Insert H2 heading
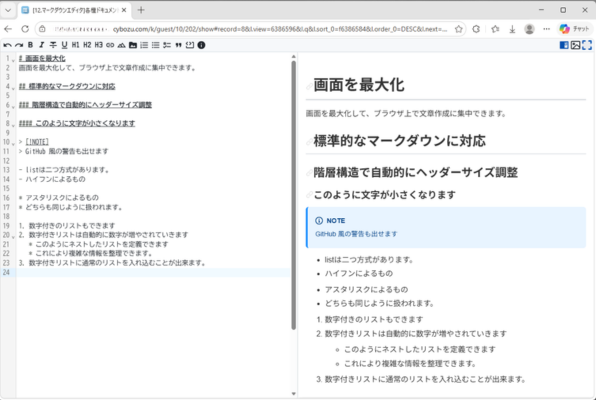 [87, 45]
